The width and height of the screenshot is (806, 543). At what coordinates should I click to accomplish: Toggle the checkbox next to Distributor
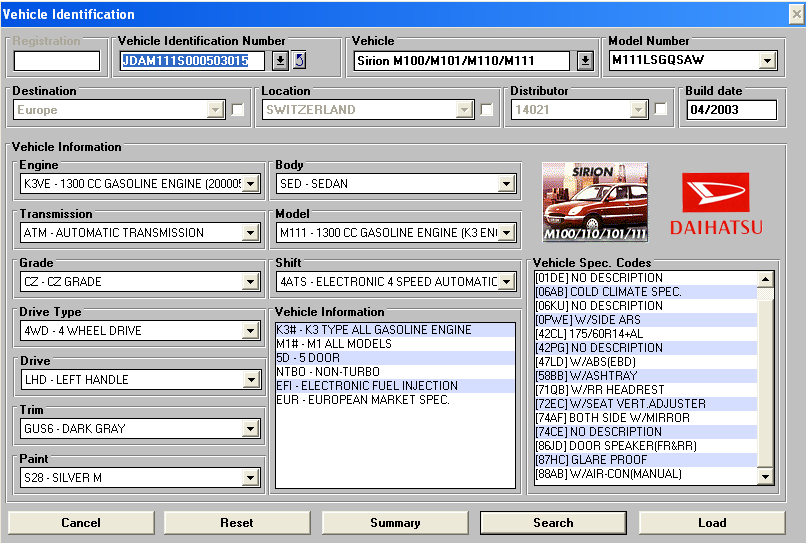661,110
